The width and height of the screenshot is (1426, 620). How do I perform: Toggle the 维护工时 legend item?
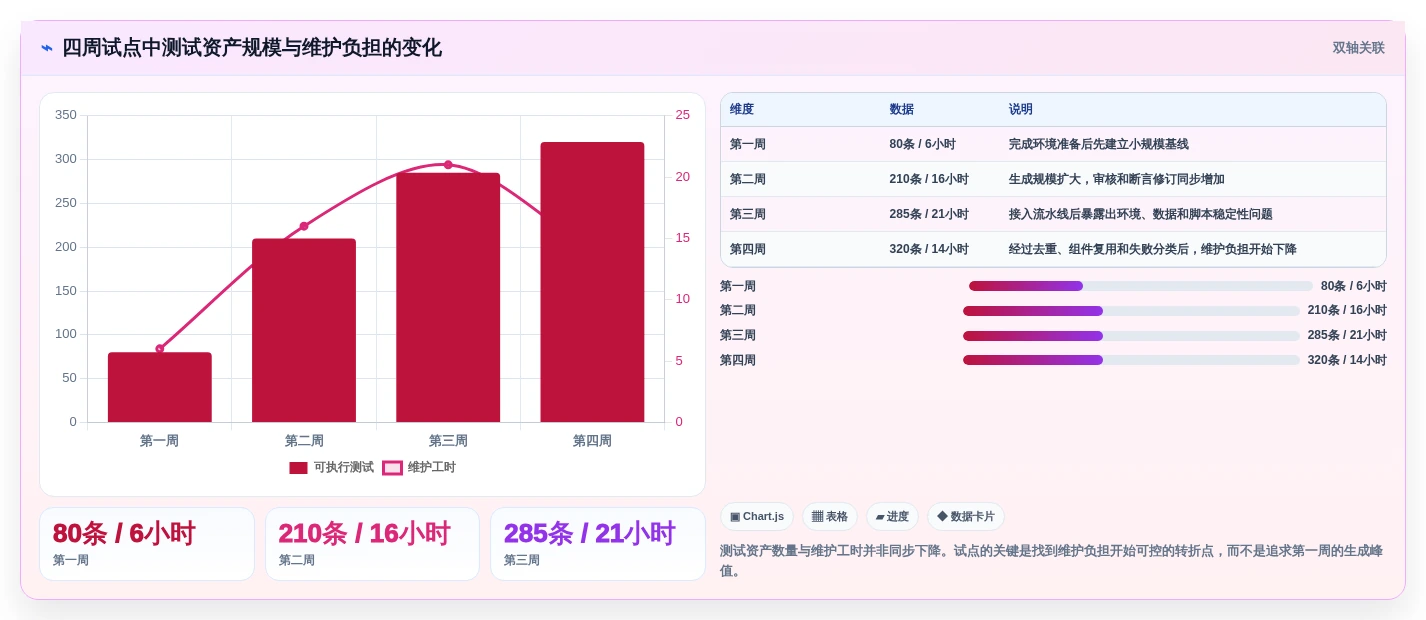pos(419,467)
